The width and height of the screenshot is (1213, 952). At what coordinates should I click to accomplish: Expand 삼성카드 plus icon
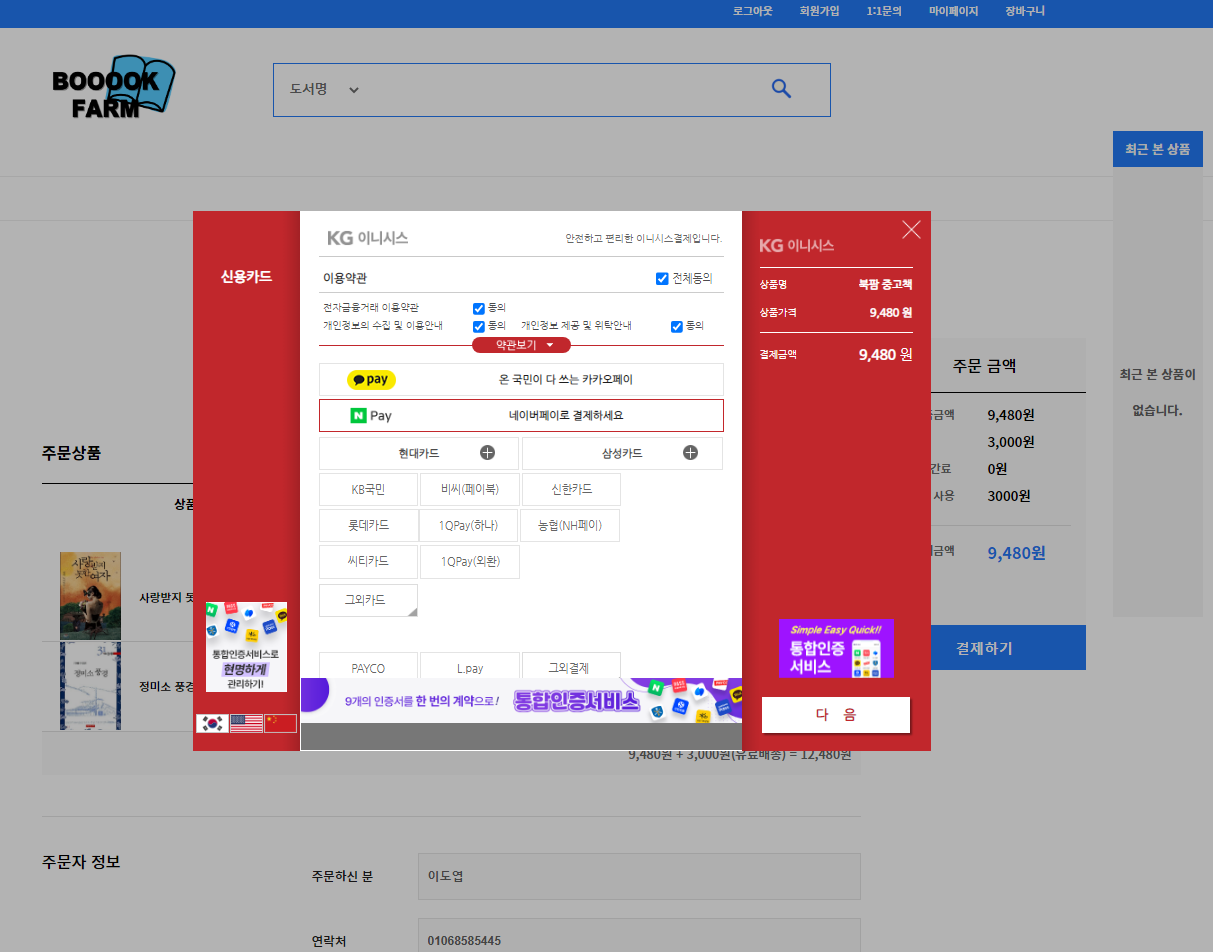[690, 453]
